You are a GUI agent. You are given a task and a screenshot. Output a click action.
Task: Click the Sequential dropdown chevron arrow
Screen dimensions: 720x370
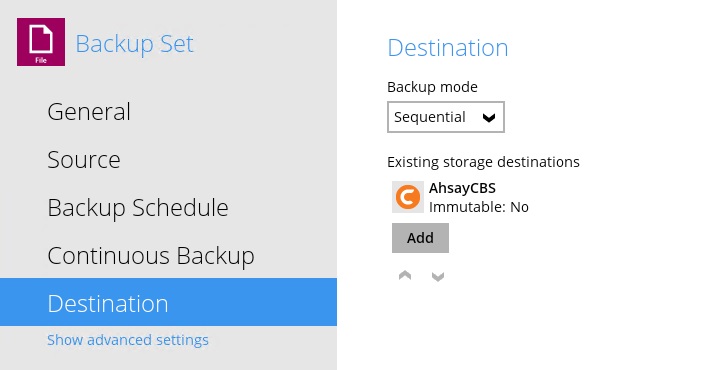pyautogui.click(x=489, y=118)
